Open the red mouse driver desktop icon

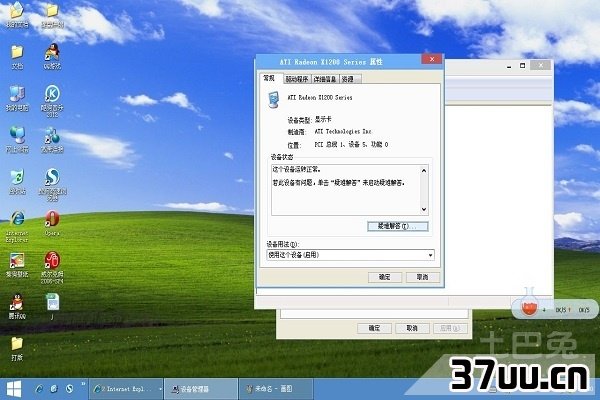click(52, 260)
